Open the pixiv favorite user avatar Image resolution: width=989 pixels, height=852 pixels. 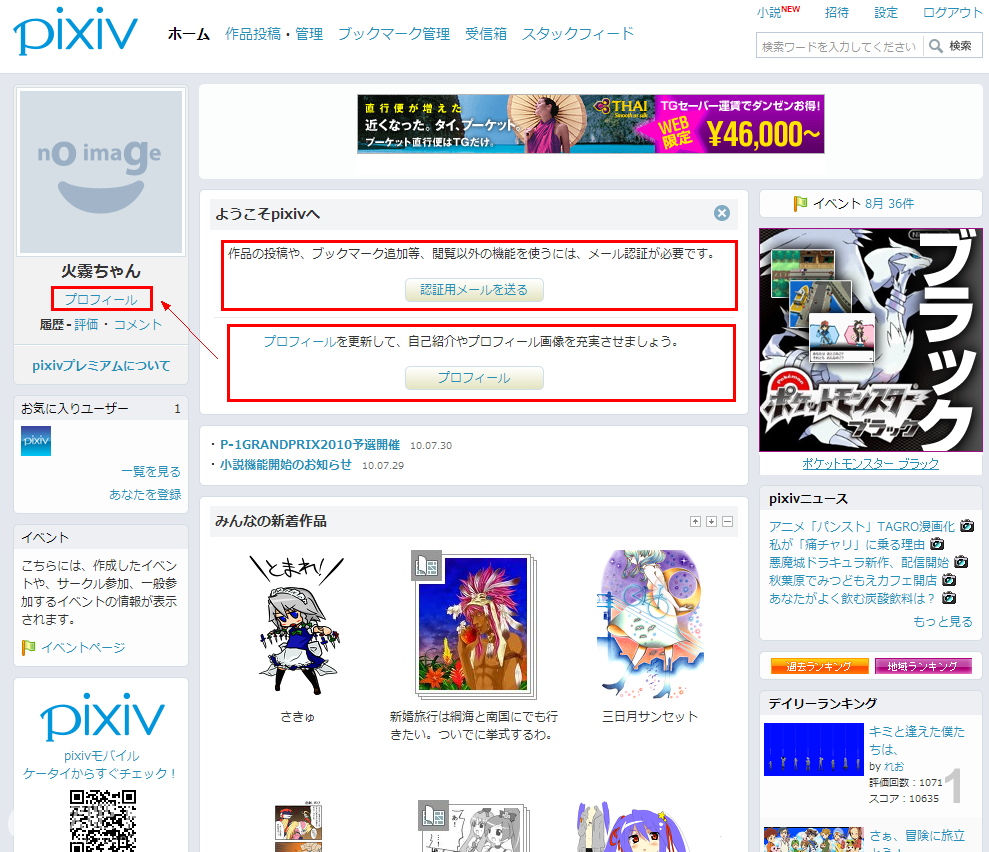[36, 441]
